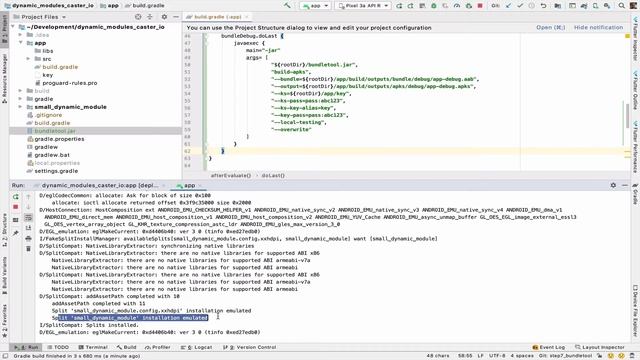Open the Logcat tool window
The height and width of the screenshot is (360, 640).
tap(197, 347)
